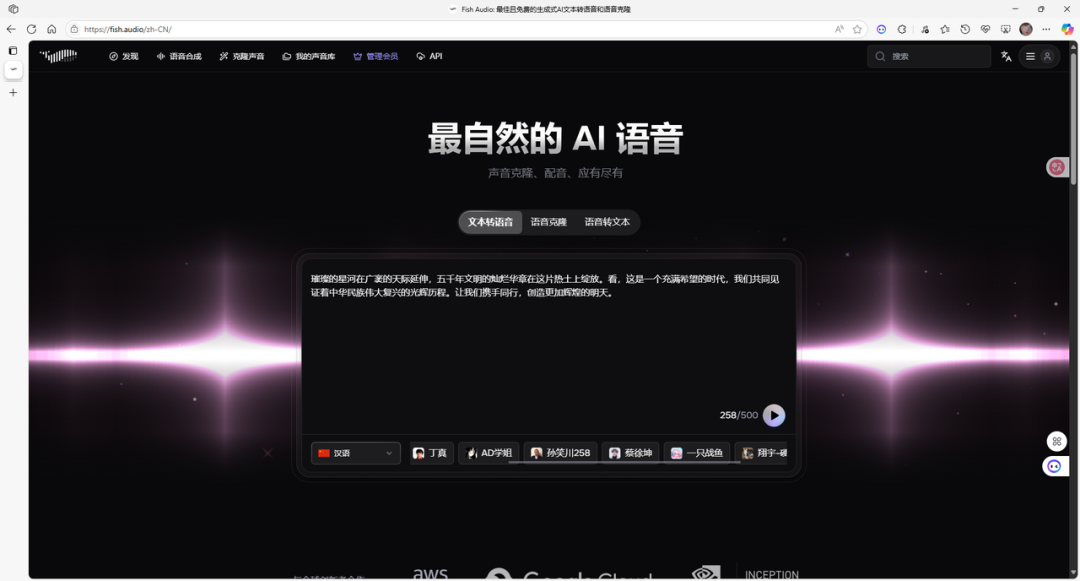
Task: Choose the 一只战鱼 voice
Action: pos(696,453)
